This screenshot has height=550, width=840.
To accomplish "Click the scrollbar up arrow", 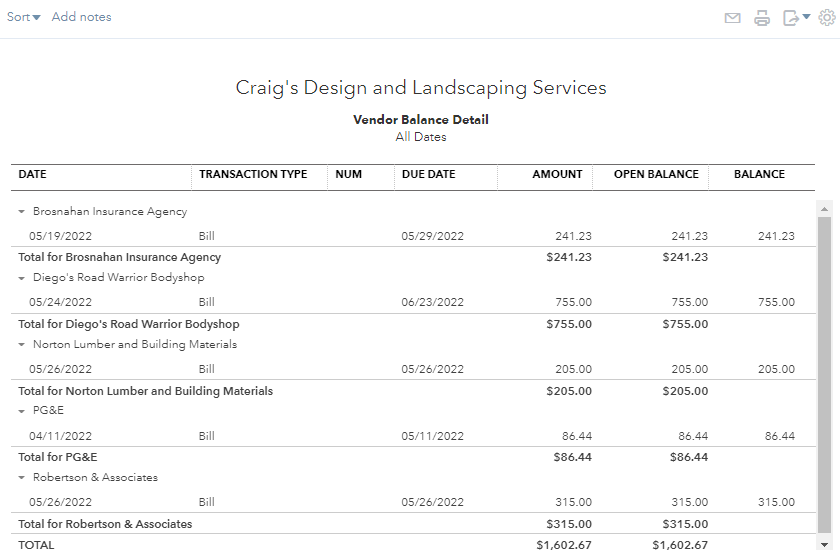I will [x=824, y=209].
